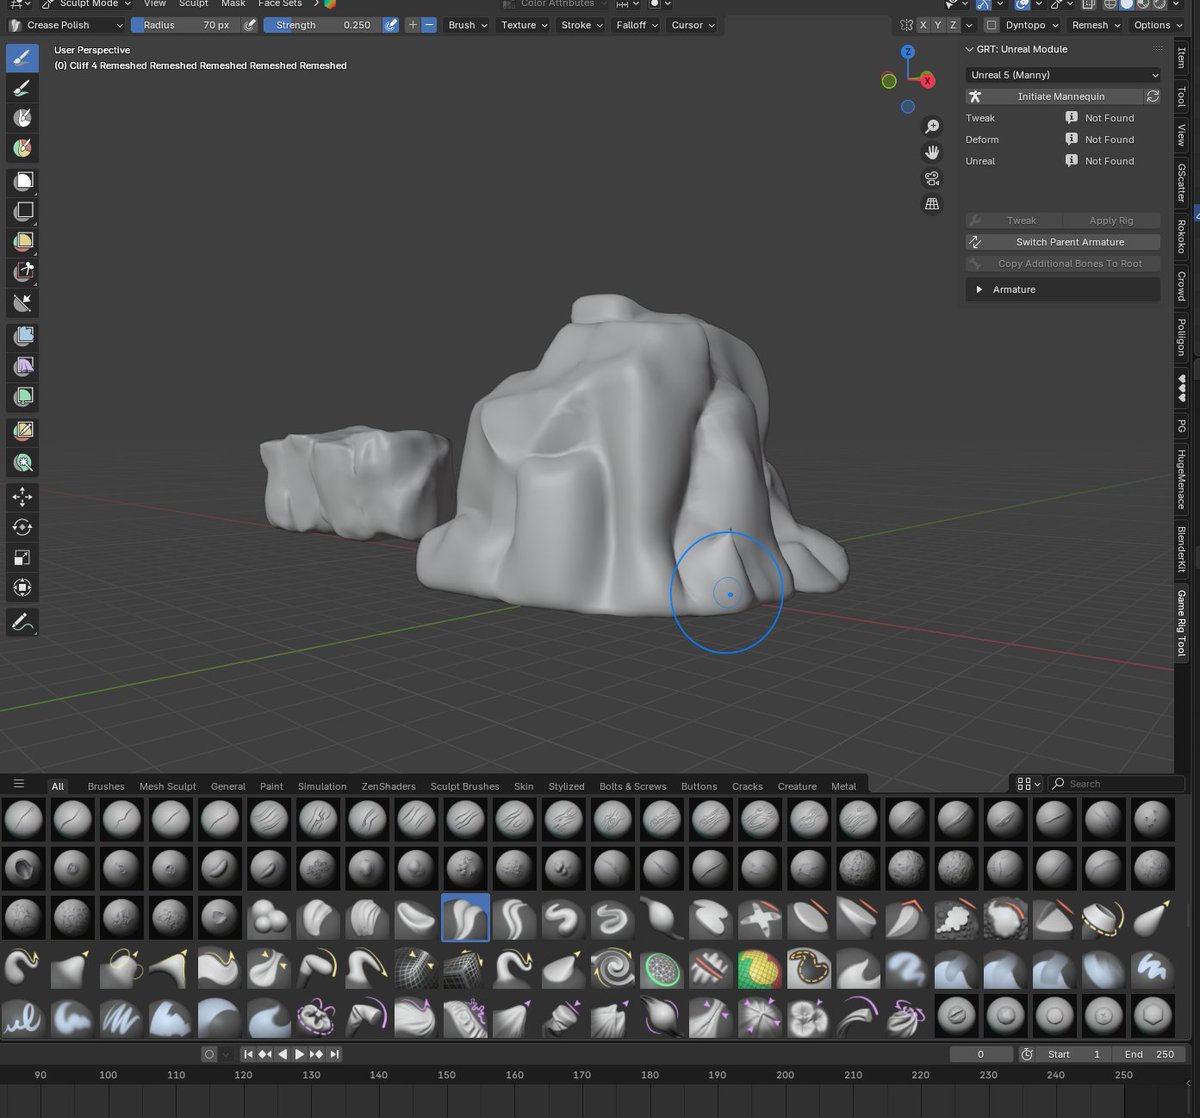Screen dimensions: 1200x1118
Task: Activate the Annotate tool at toolbar bottom
Action: tap(22, 622)
